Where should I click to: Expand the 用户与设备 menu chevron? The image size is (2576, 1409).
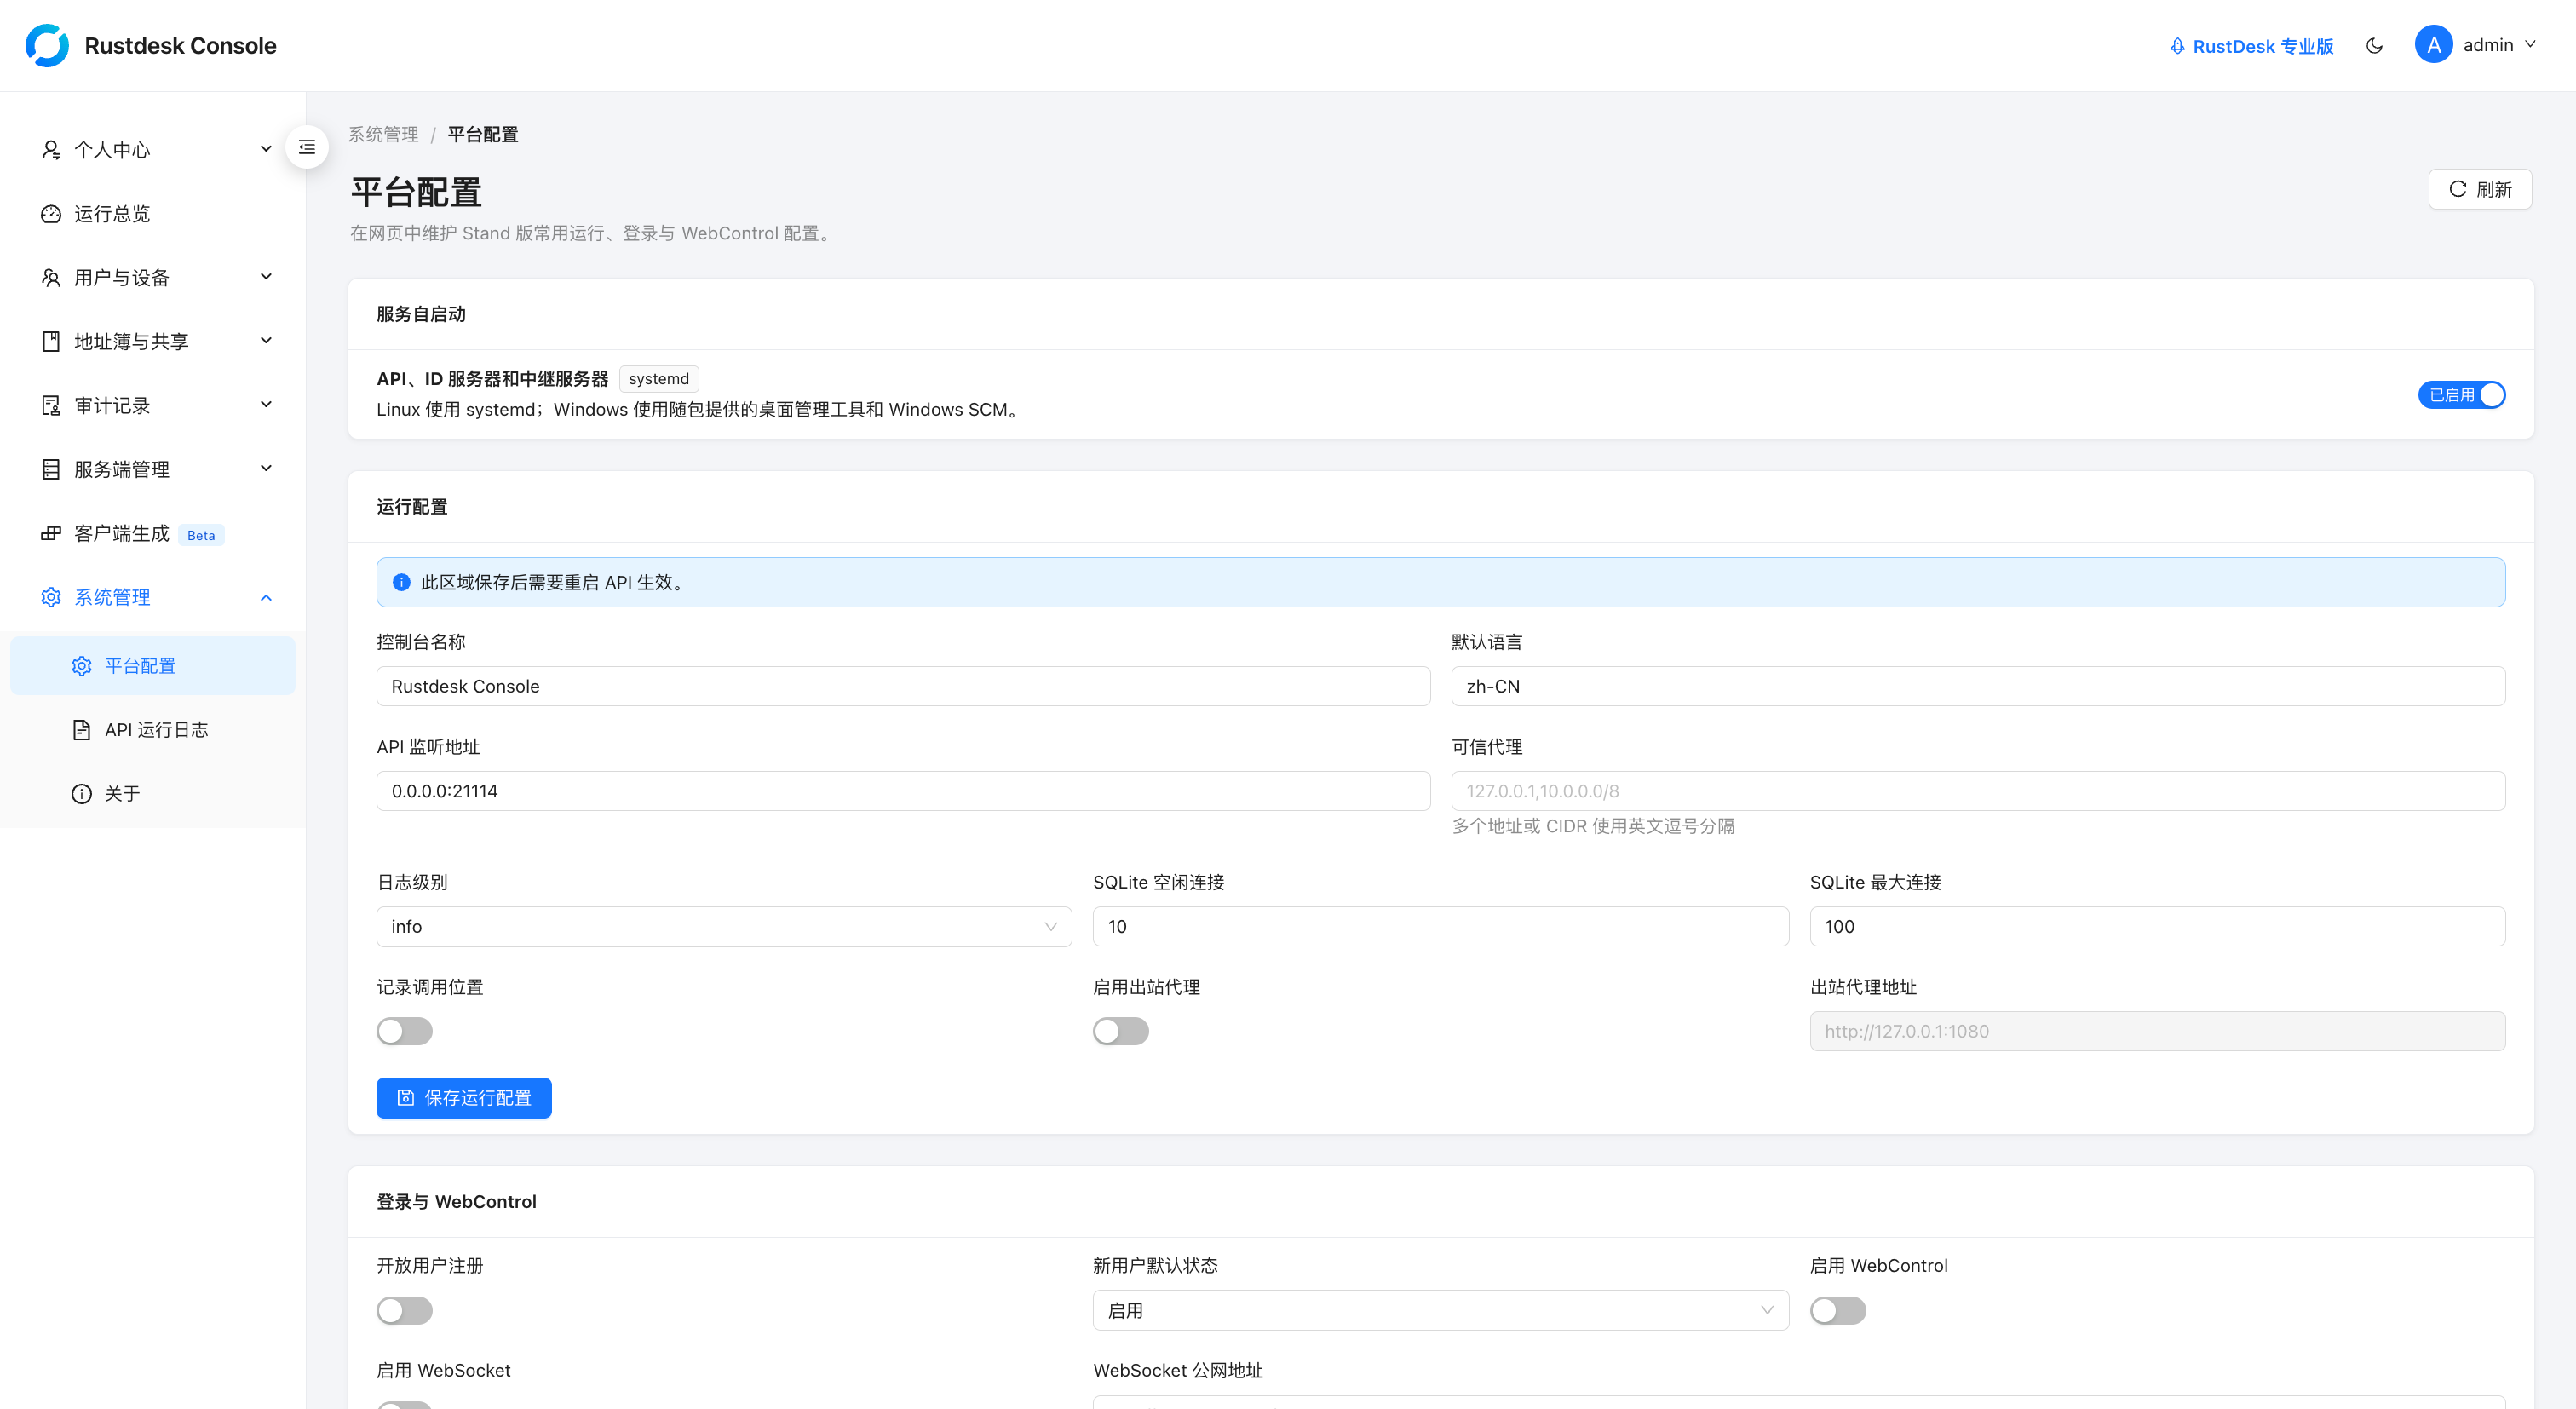coord(266,277)
